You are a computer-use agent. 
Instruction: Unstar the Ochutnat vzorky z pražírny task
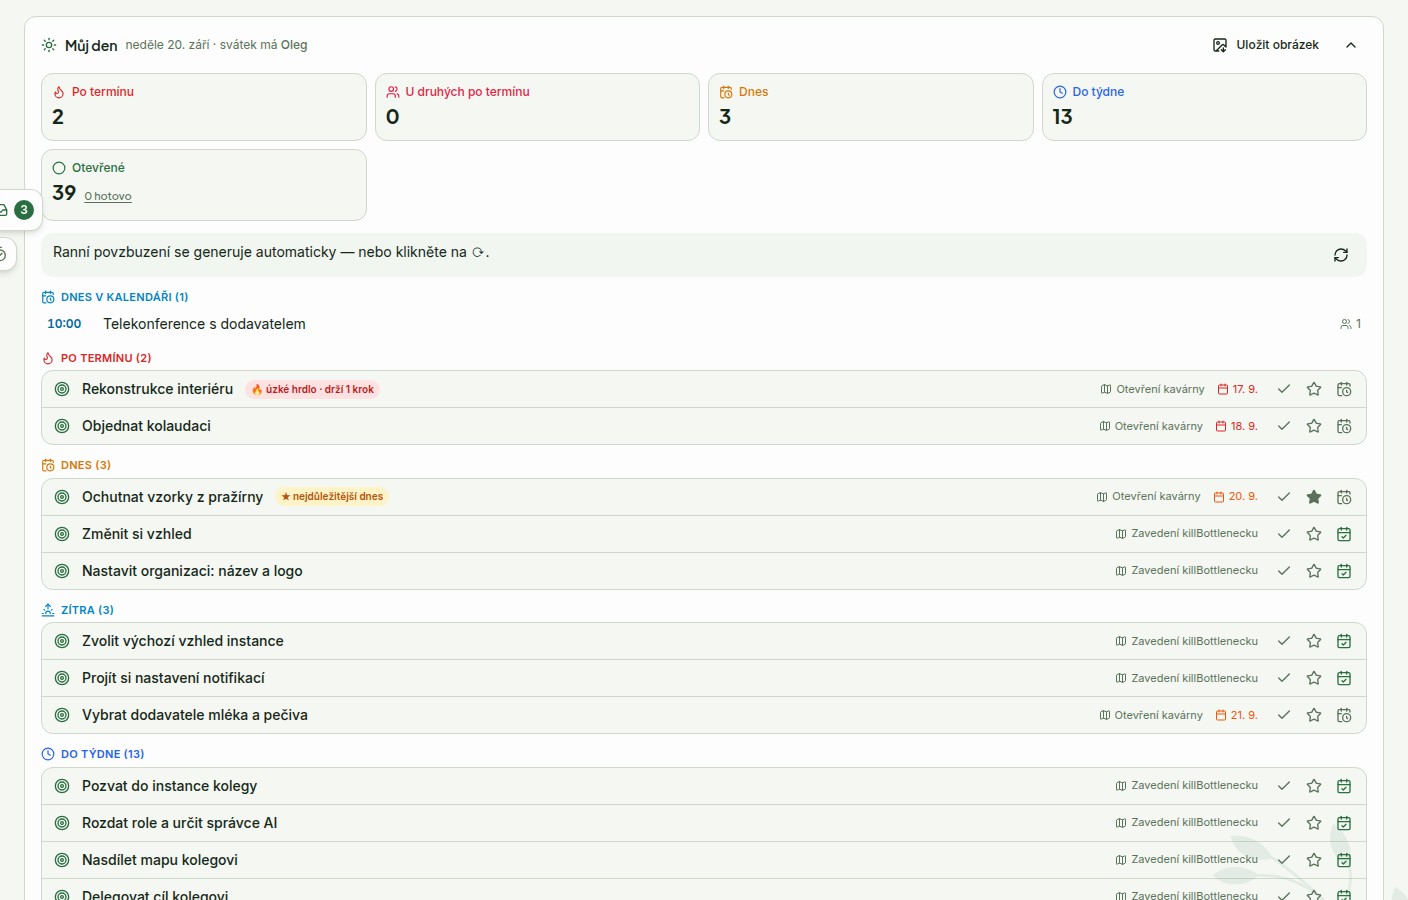tap(1314, 497)
